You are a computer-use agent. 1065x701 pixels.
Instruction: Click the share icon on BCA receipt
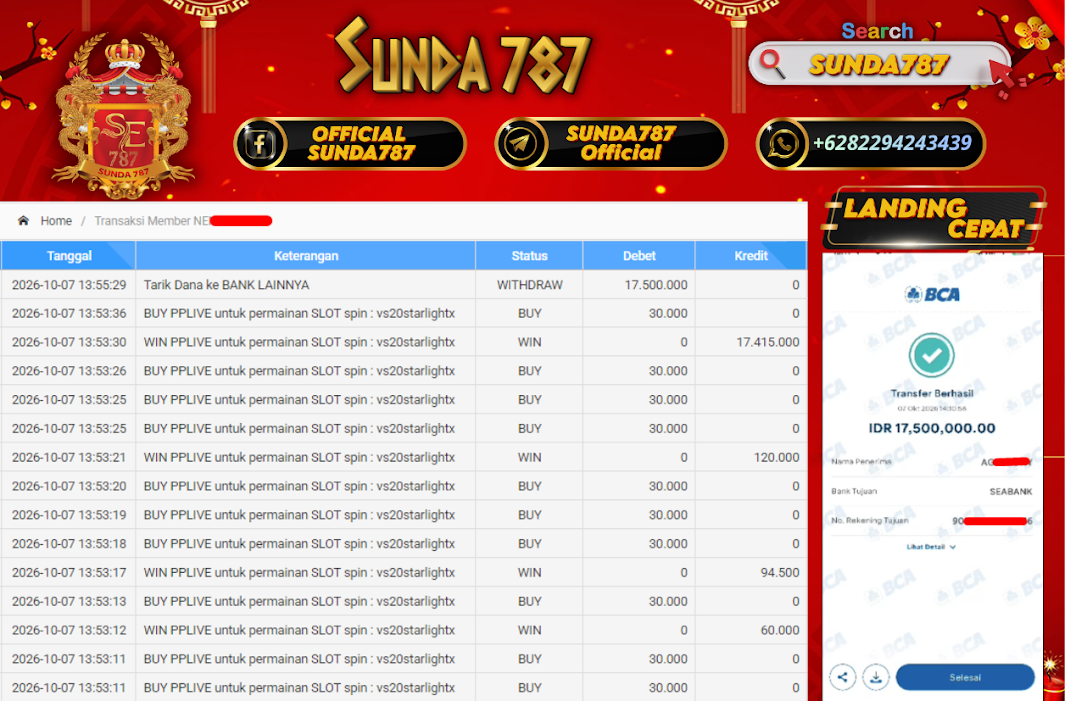click(842, 677)
